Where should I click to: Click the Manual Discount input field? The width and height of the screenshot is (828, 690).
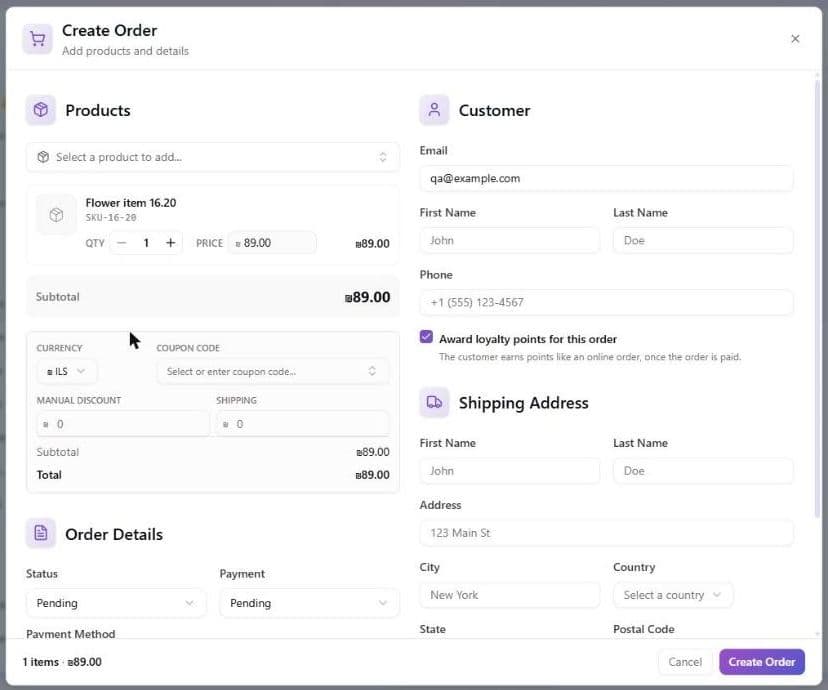123,424
